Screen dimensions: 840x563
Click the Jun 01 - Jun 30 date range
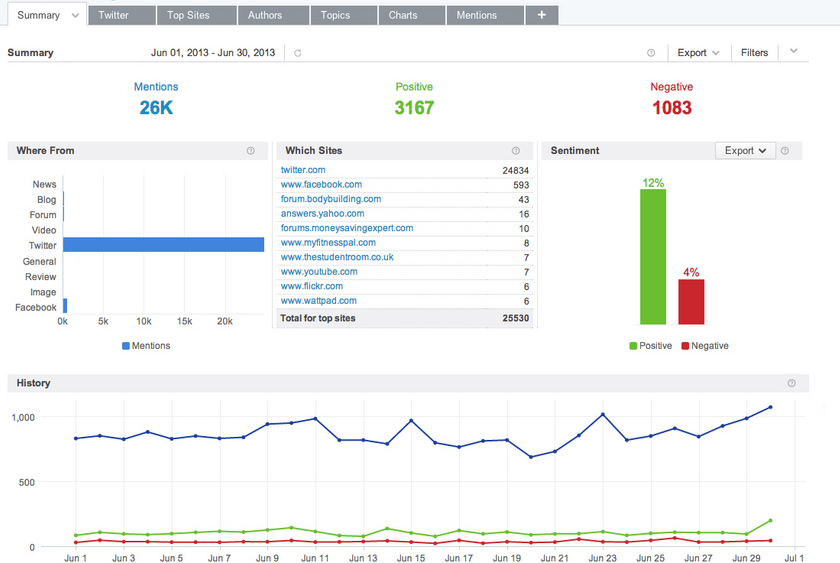tap(213, 52)
